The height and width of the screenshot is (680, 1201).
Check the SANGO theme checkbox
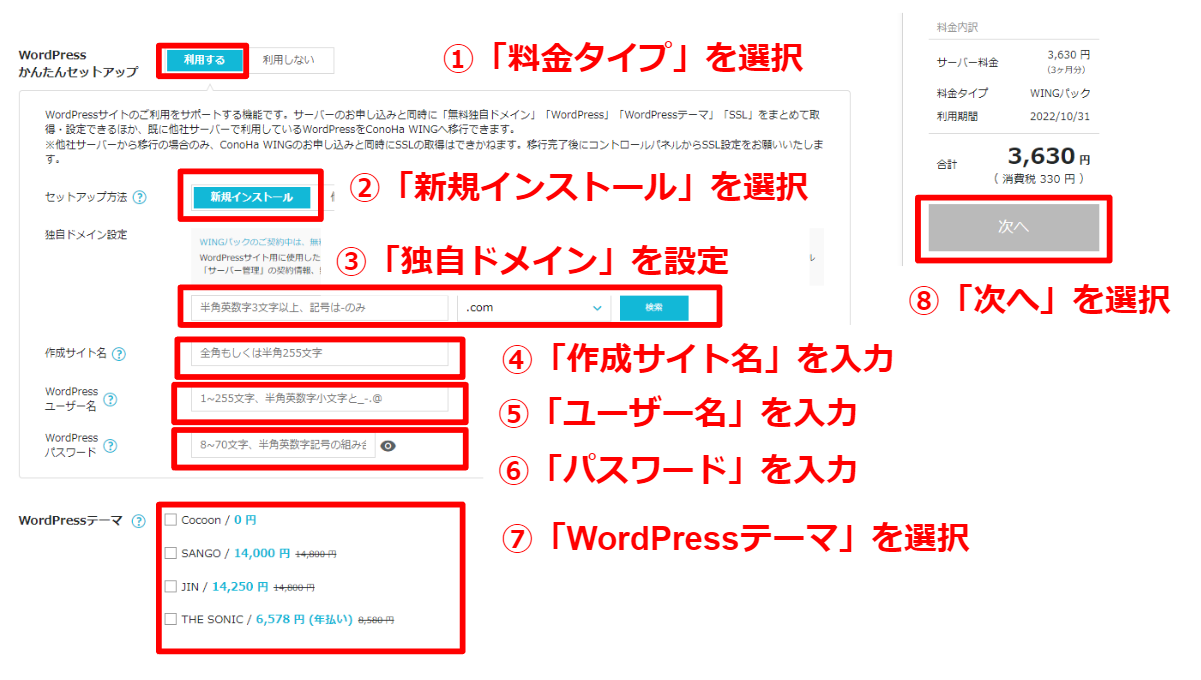[171, 553]
